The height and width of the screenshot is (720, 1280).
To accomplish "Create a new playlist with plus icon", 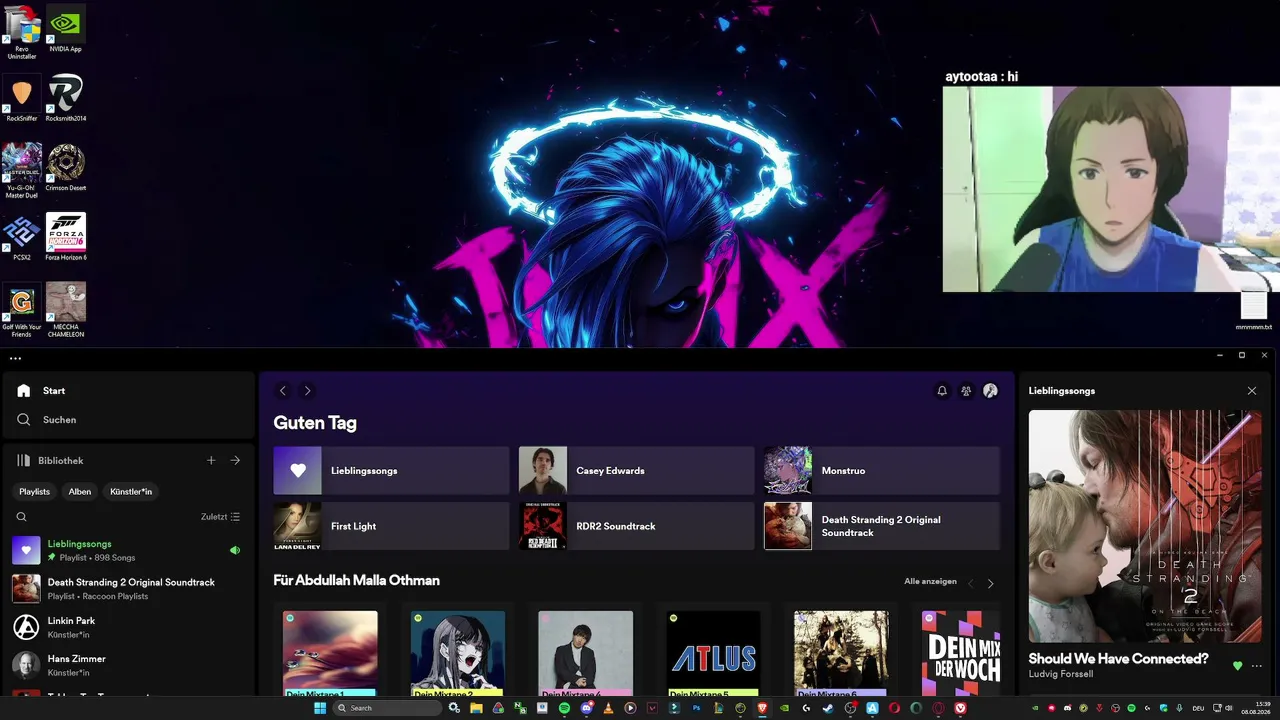I will pyautogui.click(x=211, y=461).
